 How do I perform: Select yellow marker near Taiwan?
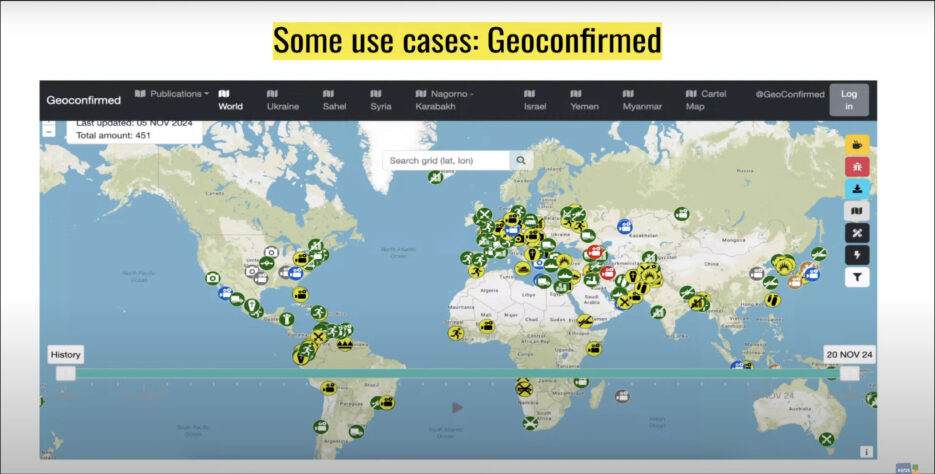pos(773,299)
